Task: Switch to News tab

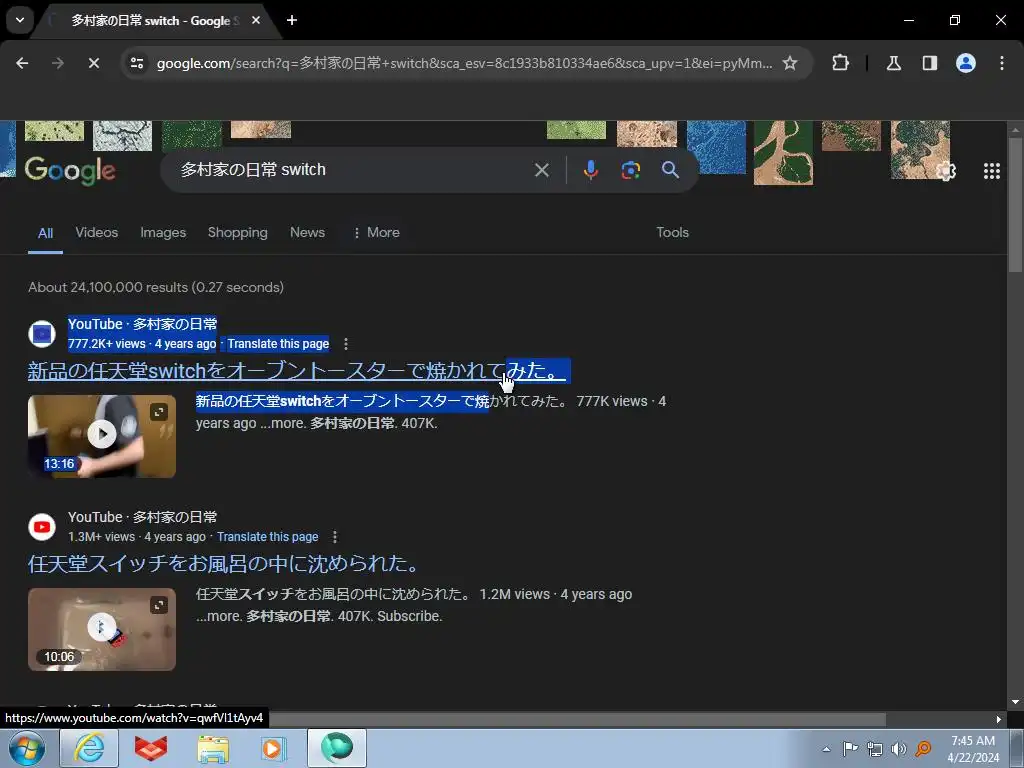Action: coord(307,232)
